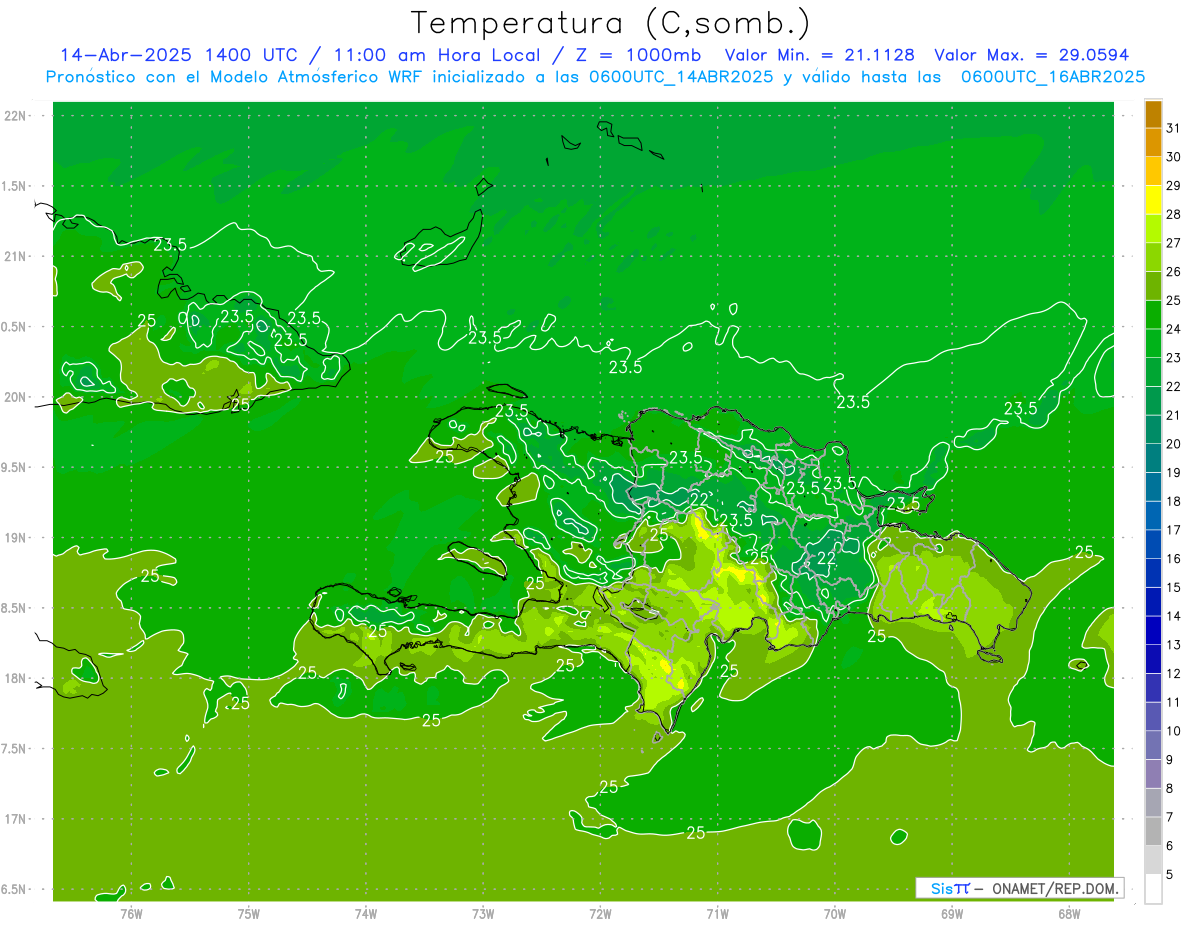1200x927 pixels.
Task: Click the blue colorbar band between 15 and 16
Action: (x=1153, y=573)
